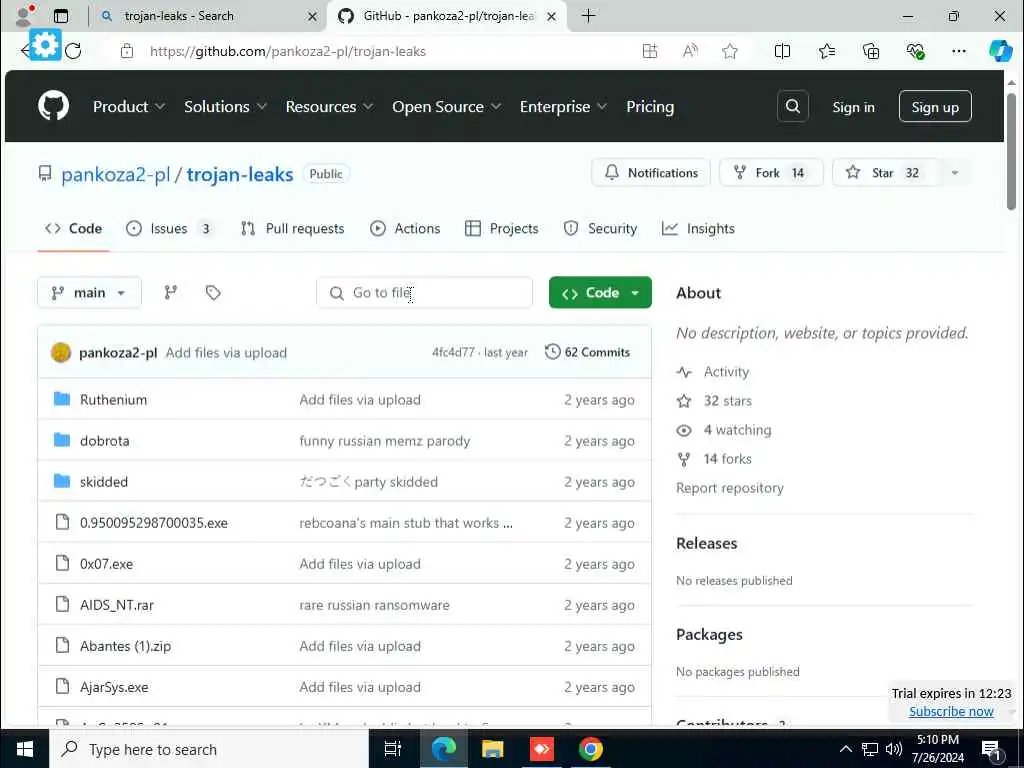Click the site info padlock icon
Screen dimensions: 1024x768
[127, 51]
